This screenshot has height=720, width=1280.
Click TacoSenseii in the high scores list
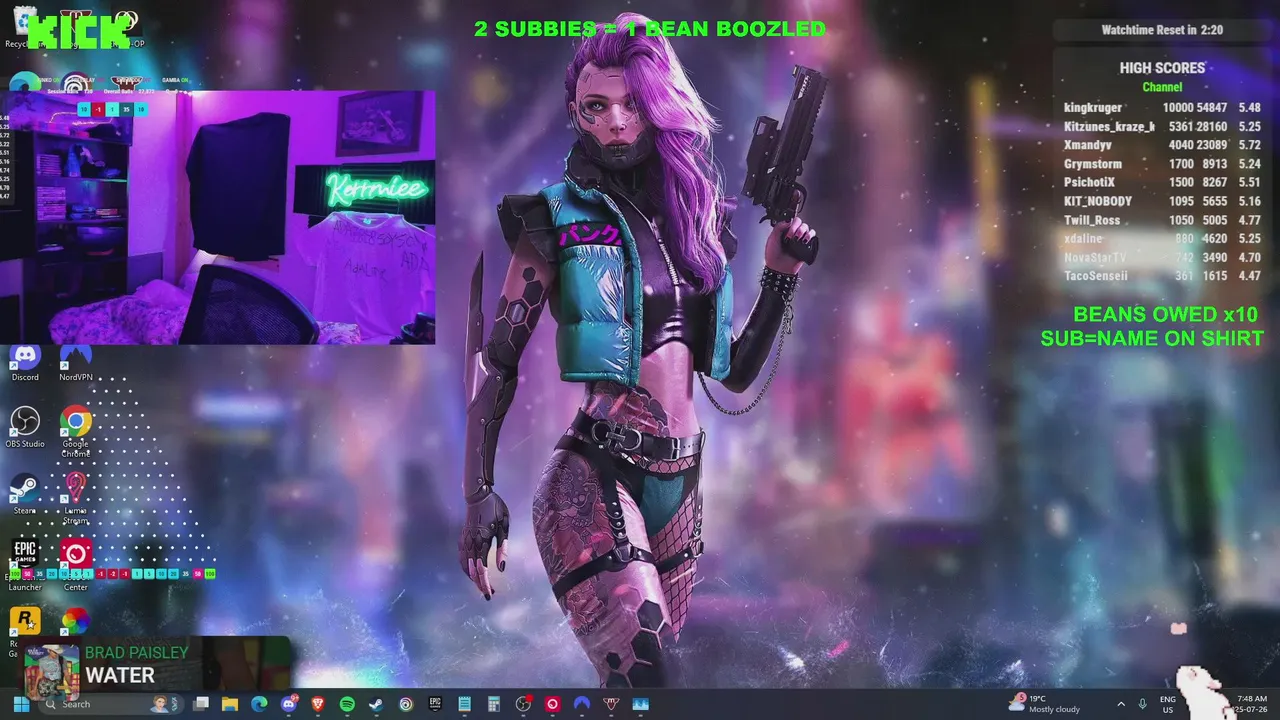pos(1096,276)
